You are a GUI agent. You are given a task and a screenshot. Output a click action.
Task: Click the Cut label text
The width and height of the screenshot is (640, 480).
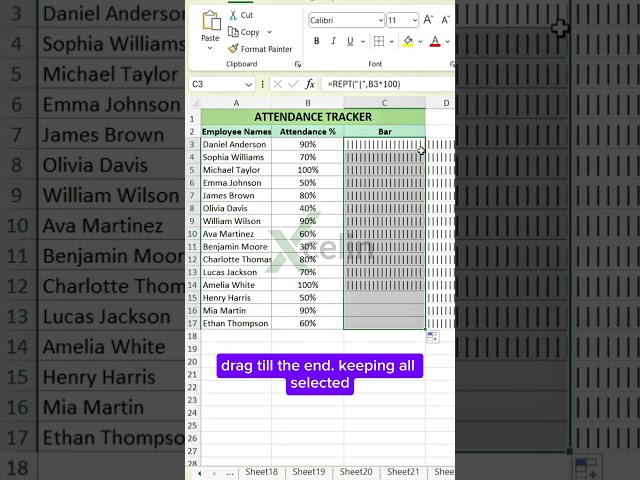pos(247,15)
